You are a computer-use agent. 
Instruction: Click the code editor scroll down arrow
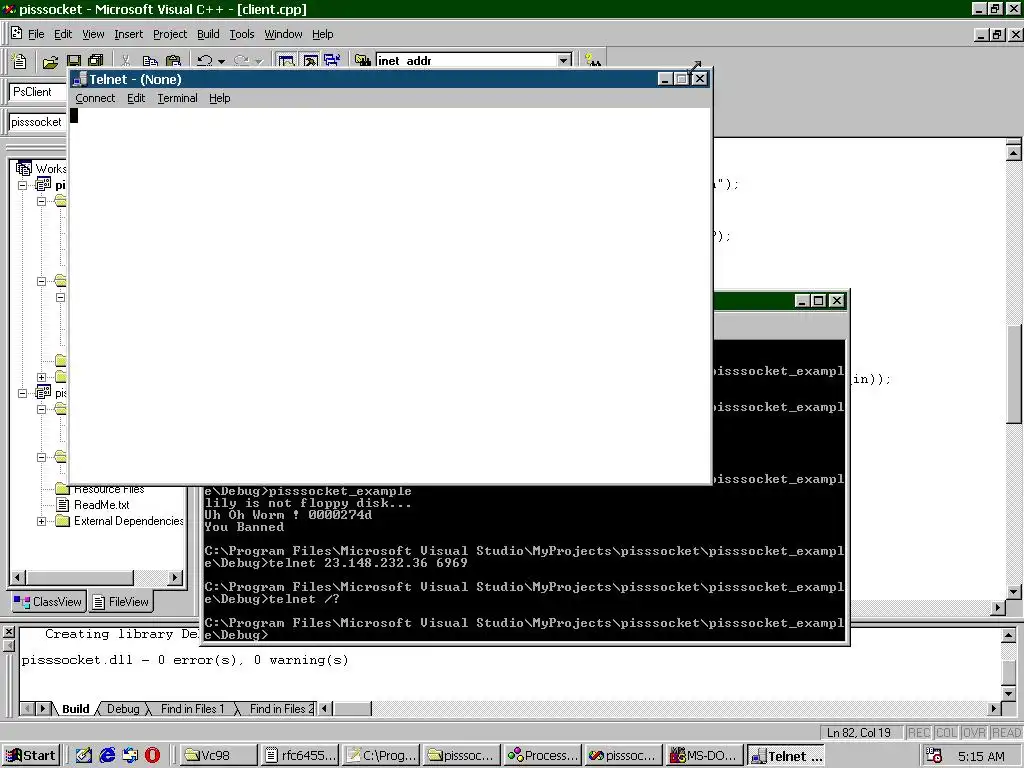[x=1014, y=592]
